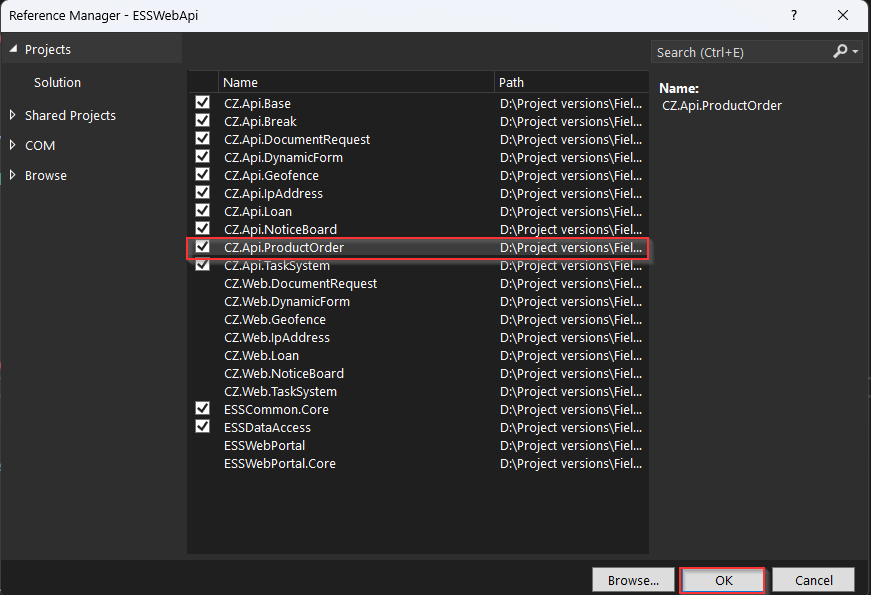871x595 pixels.
Task: Uncheck the CZ.Api.Base checkbox
Action: (203, 103)
